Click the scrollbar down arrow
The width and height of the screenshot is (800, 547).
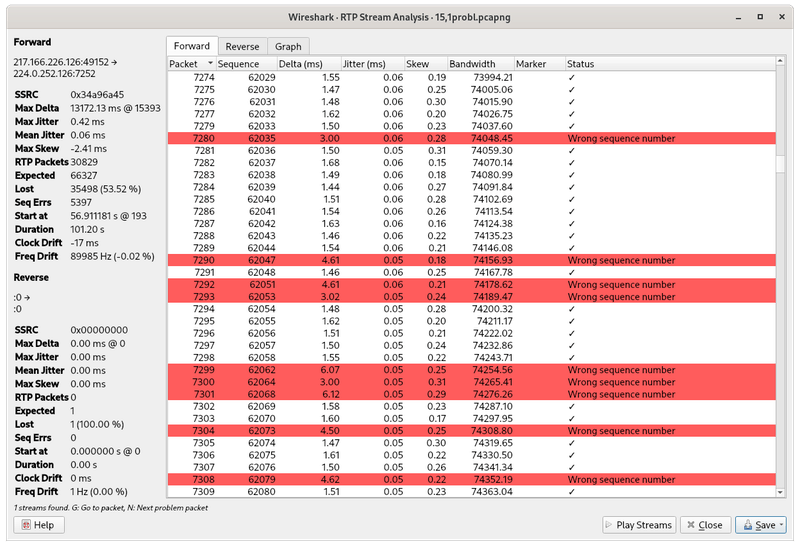click(x=780, y=492)
